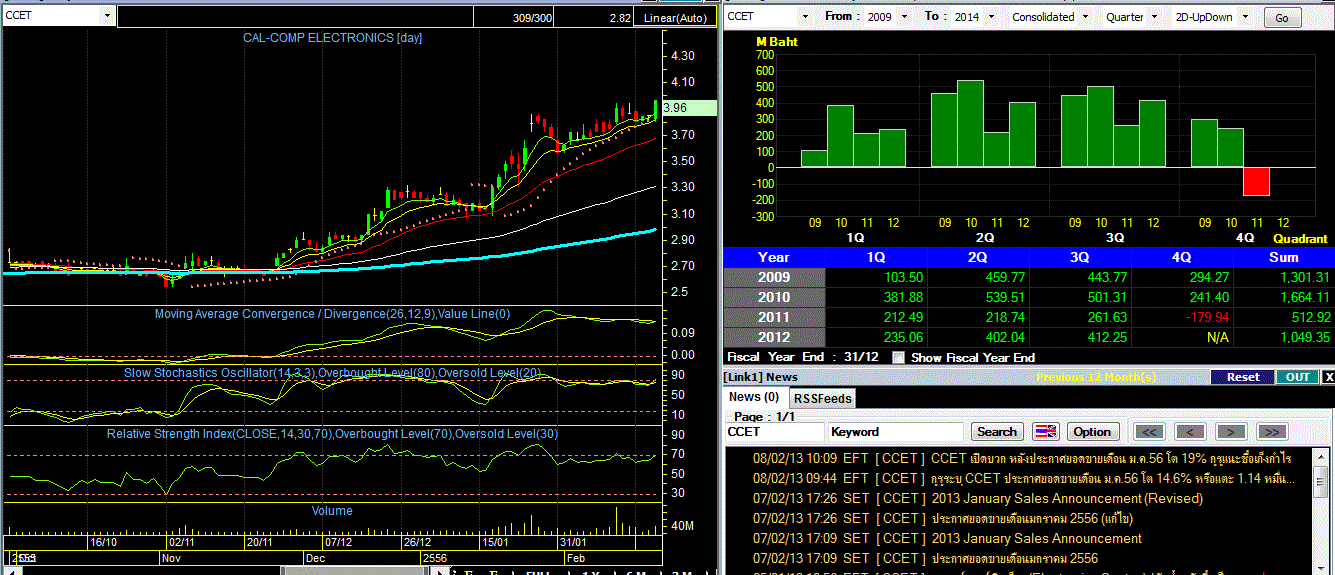Image resolution: width=1335 pixels, height=575 pixels.
Task: Click the Reset button
Action: pyautogui.click(x=1242, y=377)
